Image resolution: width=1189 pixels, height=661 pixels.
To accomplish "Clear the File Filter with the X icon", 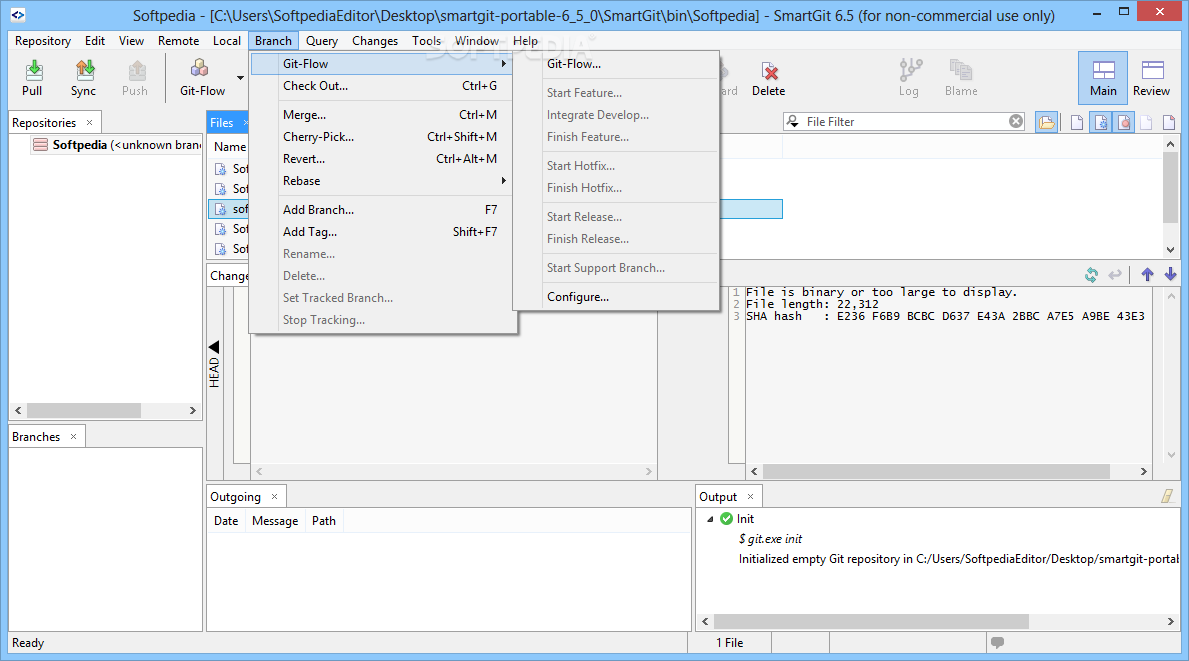I will 1016,121.
